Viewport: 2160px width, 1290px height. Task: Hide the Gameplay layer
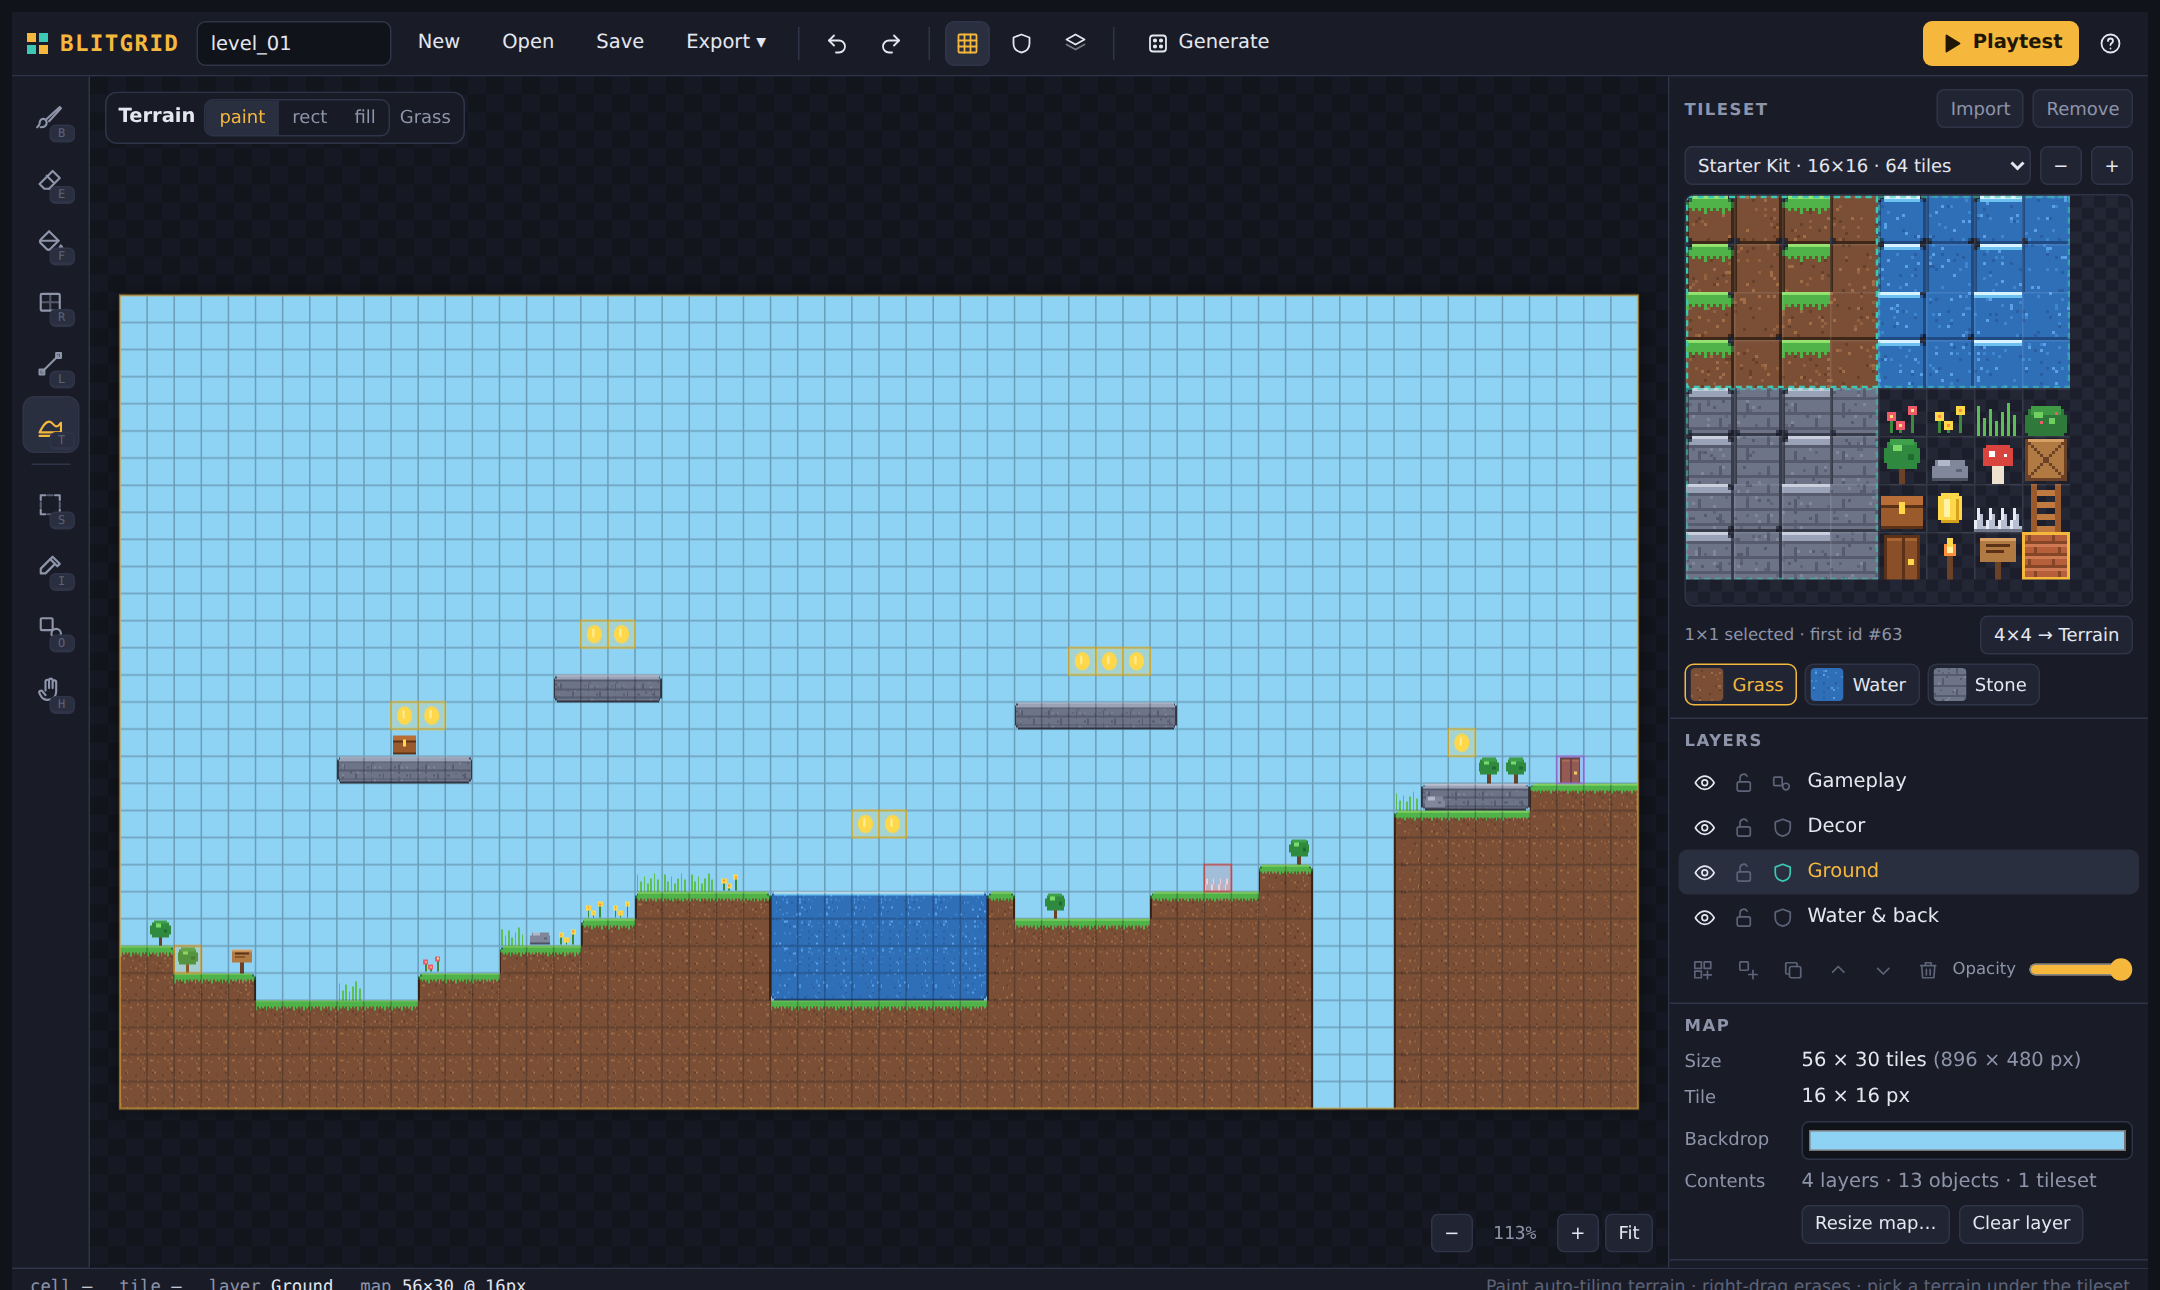[1705, 783]
